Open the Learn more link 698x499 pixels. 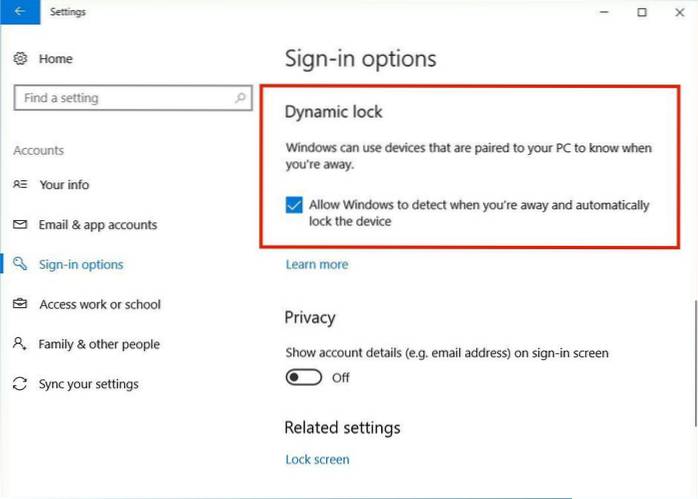317,265
